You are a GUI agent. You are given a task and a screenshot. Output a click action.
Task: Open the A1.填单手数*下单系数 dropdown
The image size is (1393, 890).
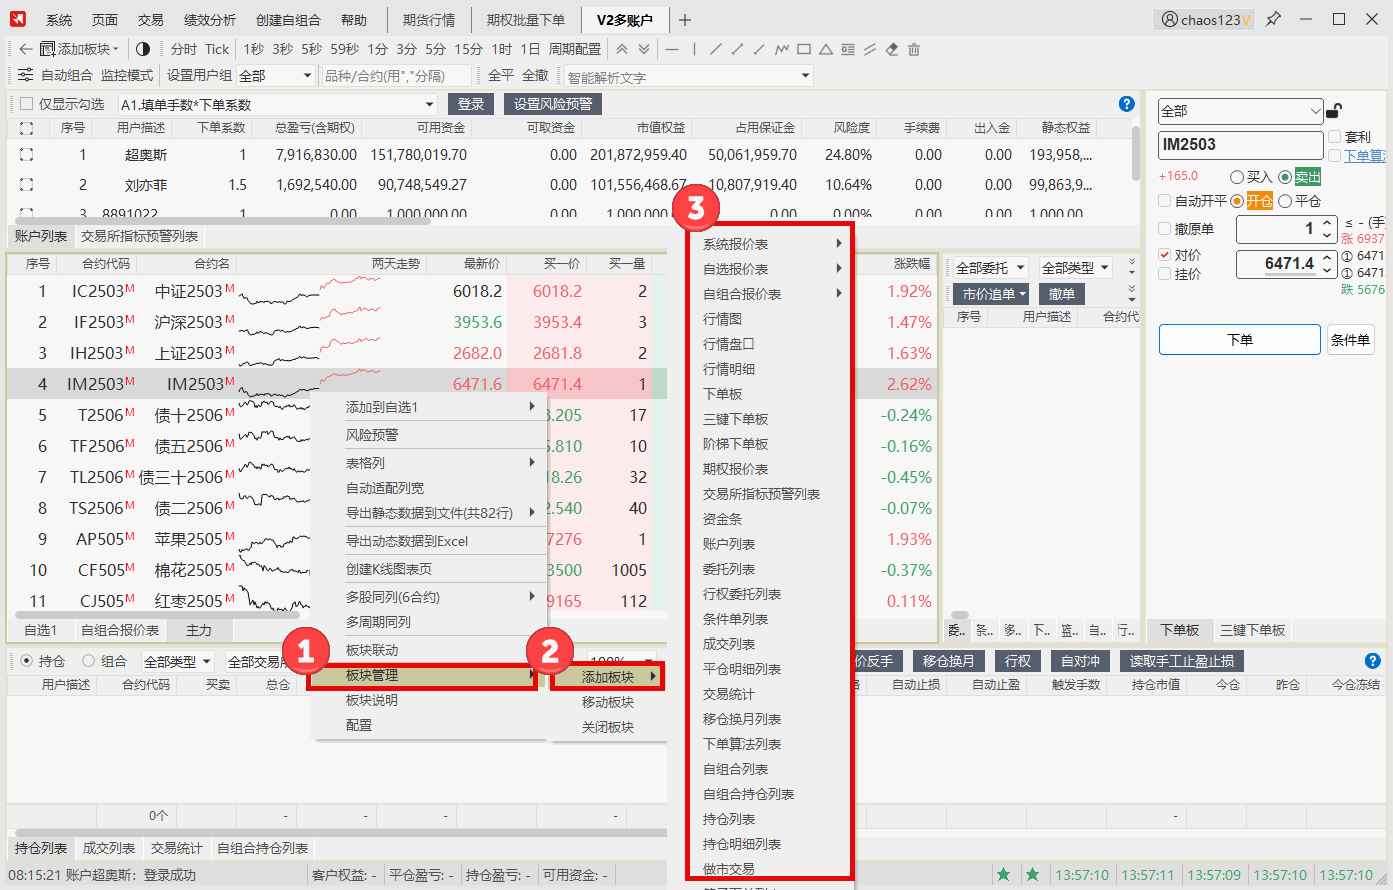pyautogui.click(x=278, y=104)
